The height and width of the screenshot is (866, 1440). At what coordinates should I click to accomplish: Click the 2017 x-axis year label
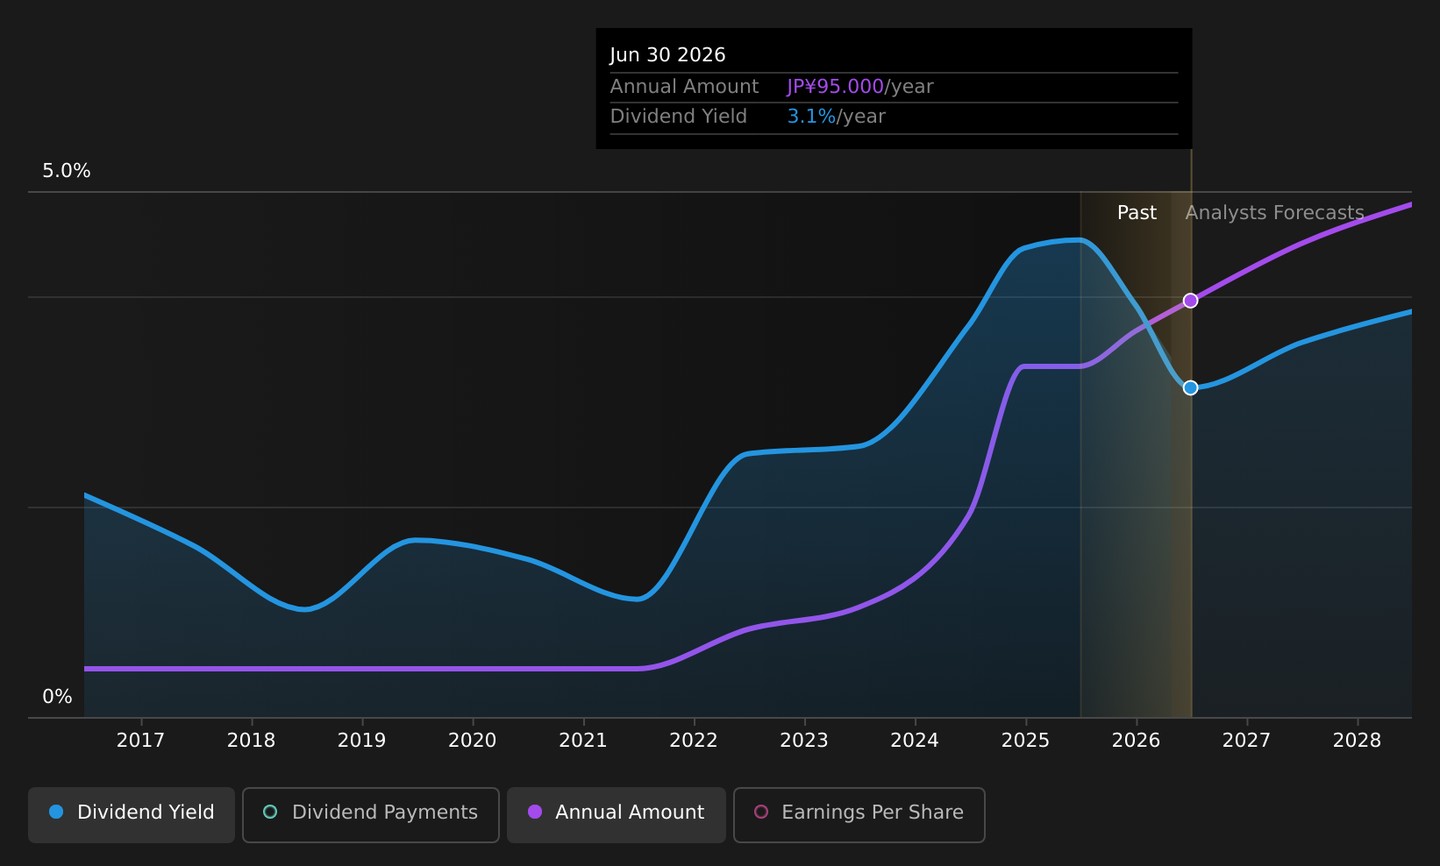[x=141, y=740]
